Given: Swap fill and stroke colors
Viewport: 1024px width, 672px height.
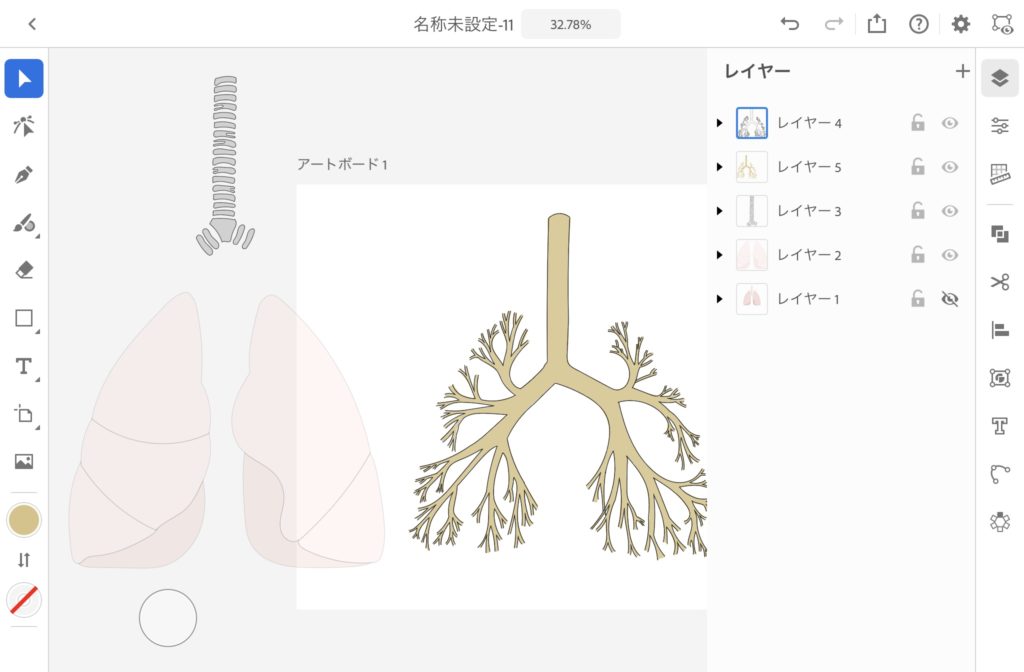Looking at the screenshot, I should tap(24, 560).
